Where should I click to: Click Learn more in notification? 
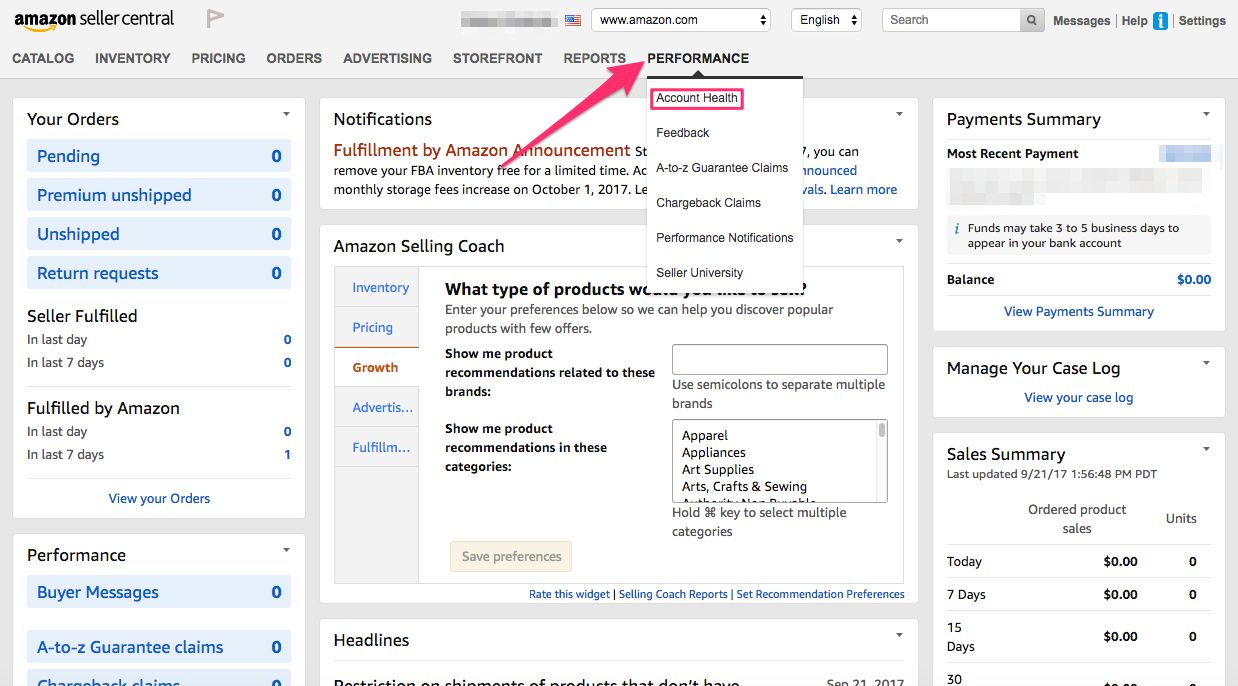tap(863, 189)
